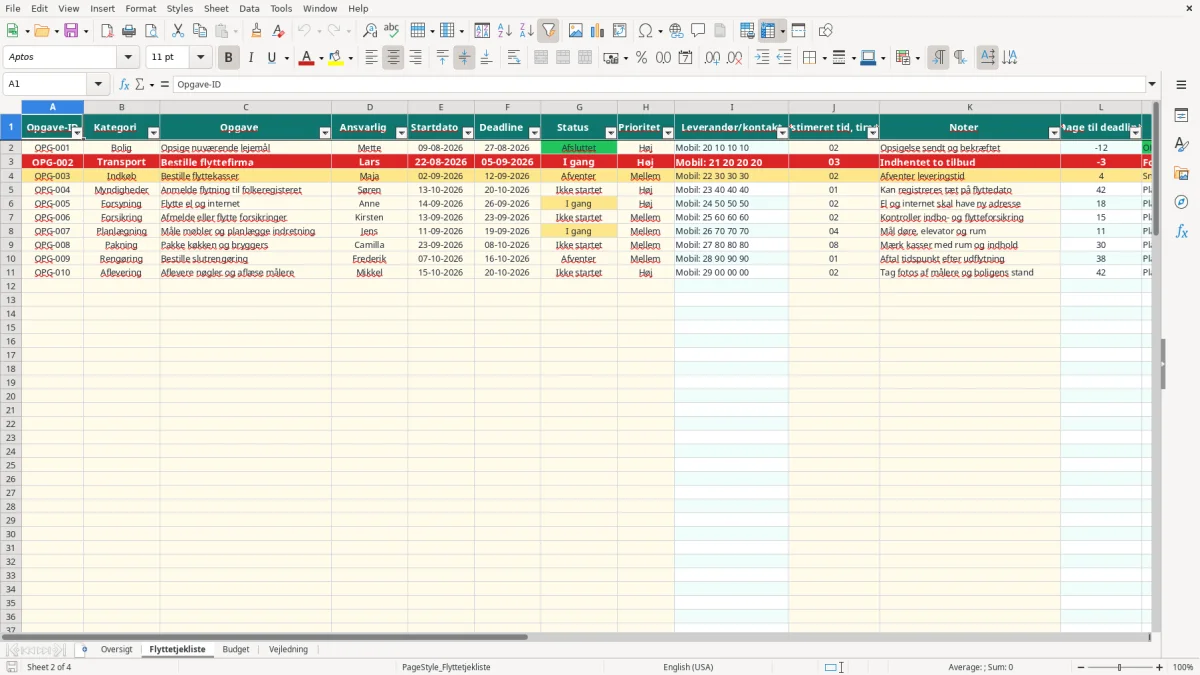Click the Increase Indent icon

762,58
